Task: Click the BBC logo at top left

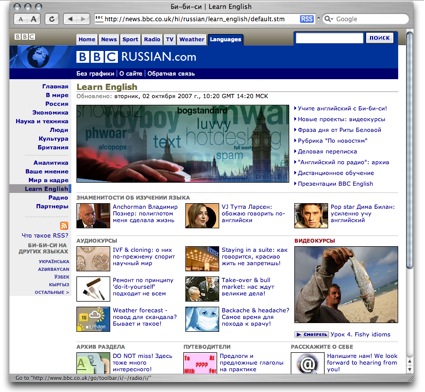Action: click(25, 37)
